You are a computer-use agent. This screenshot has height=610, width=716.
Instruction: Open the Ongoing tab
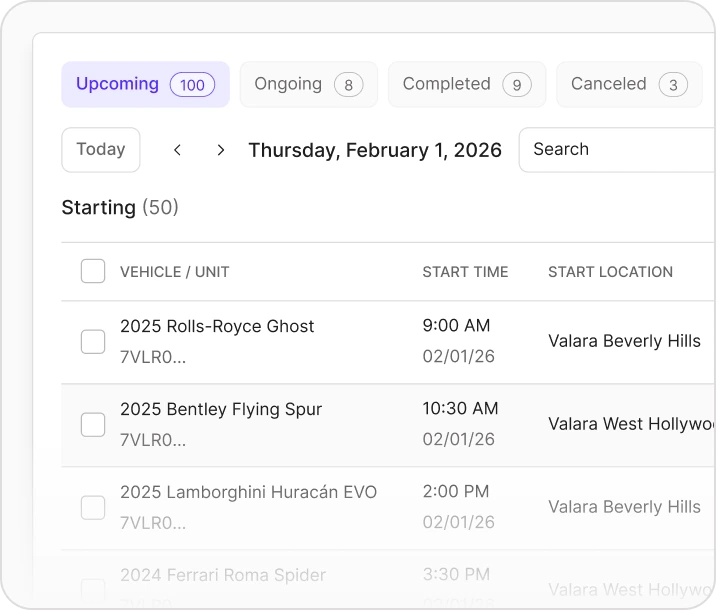pyautogui.click(x=309, y=84)
